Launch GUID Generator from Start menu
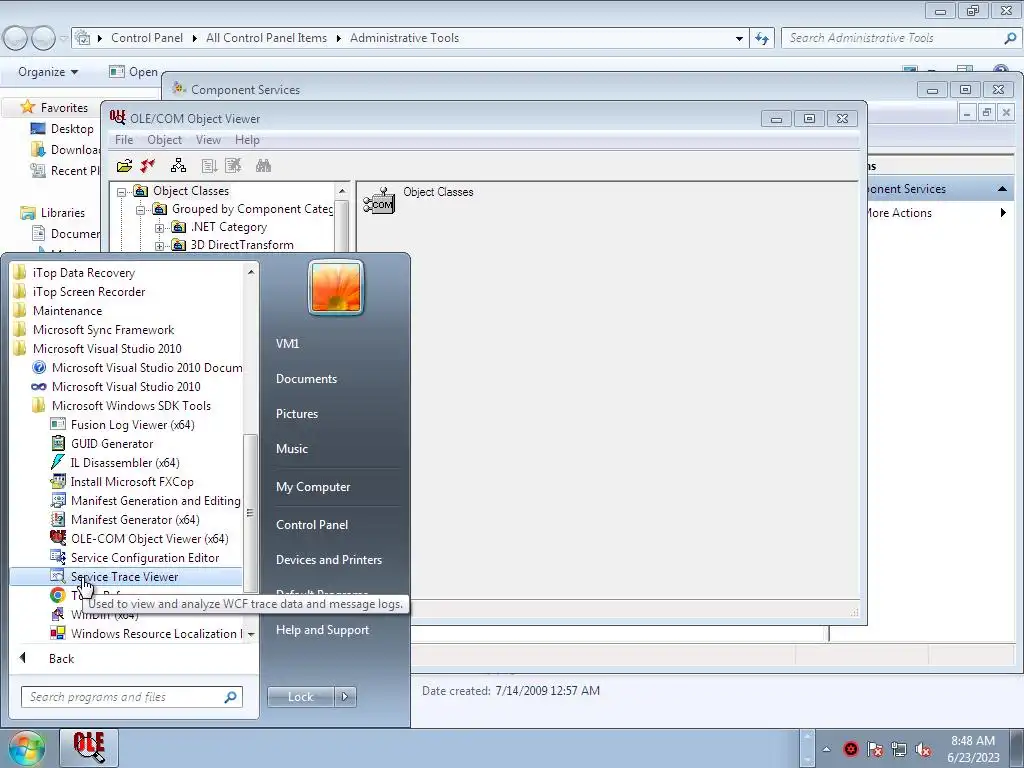This screenshot has width=1024, height=768. (126, 444)
